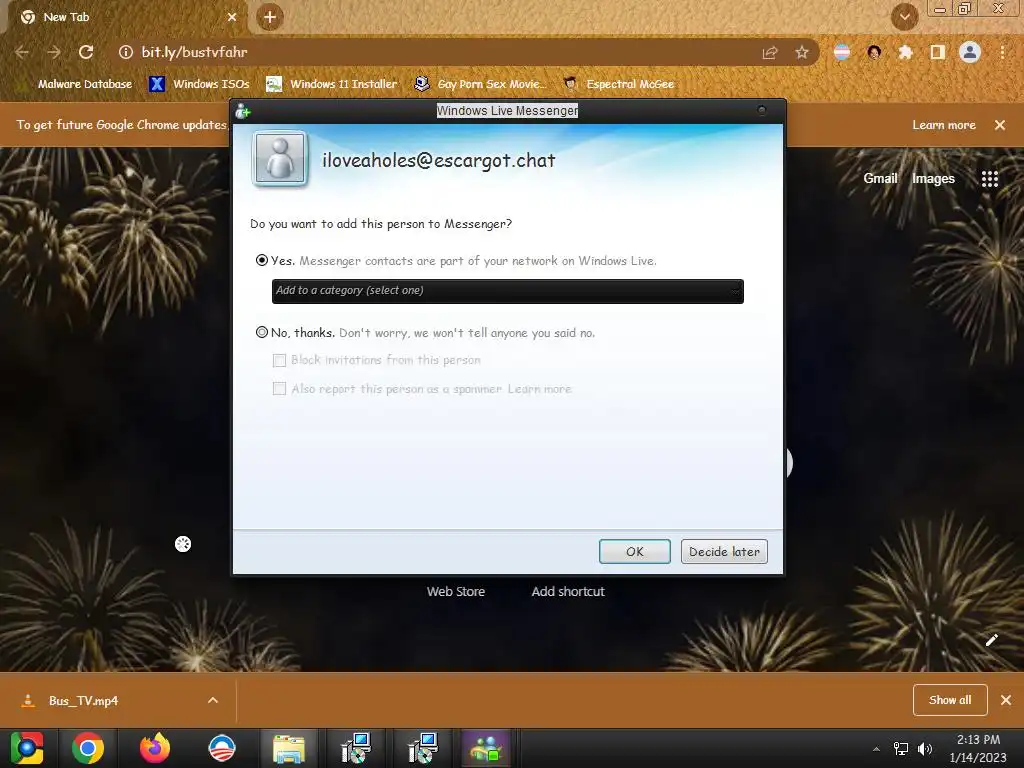Screen dimensions: 1024x768
Task: Open the Images link
Action: tap(933, 178)
